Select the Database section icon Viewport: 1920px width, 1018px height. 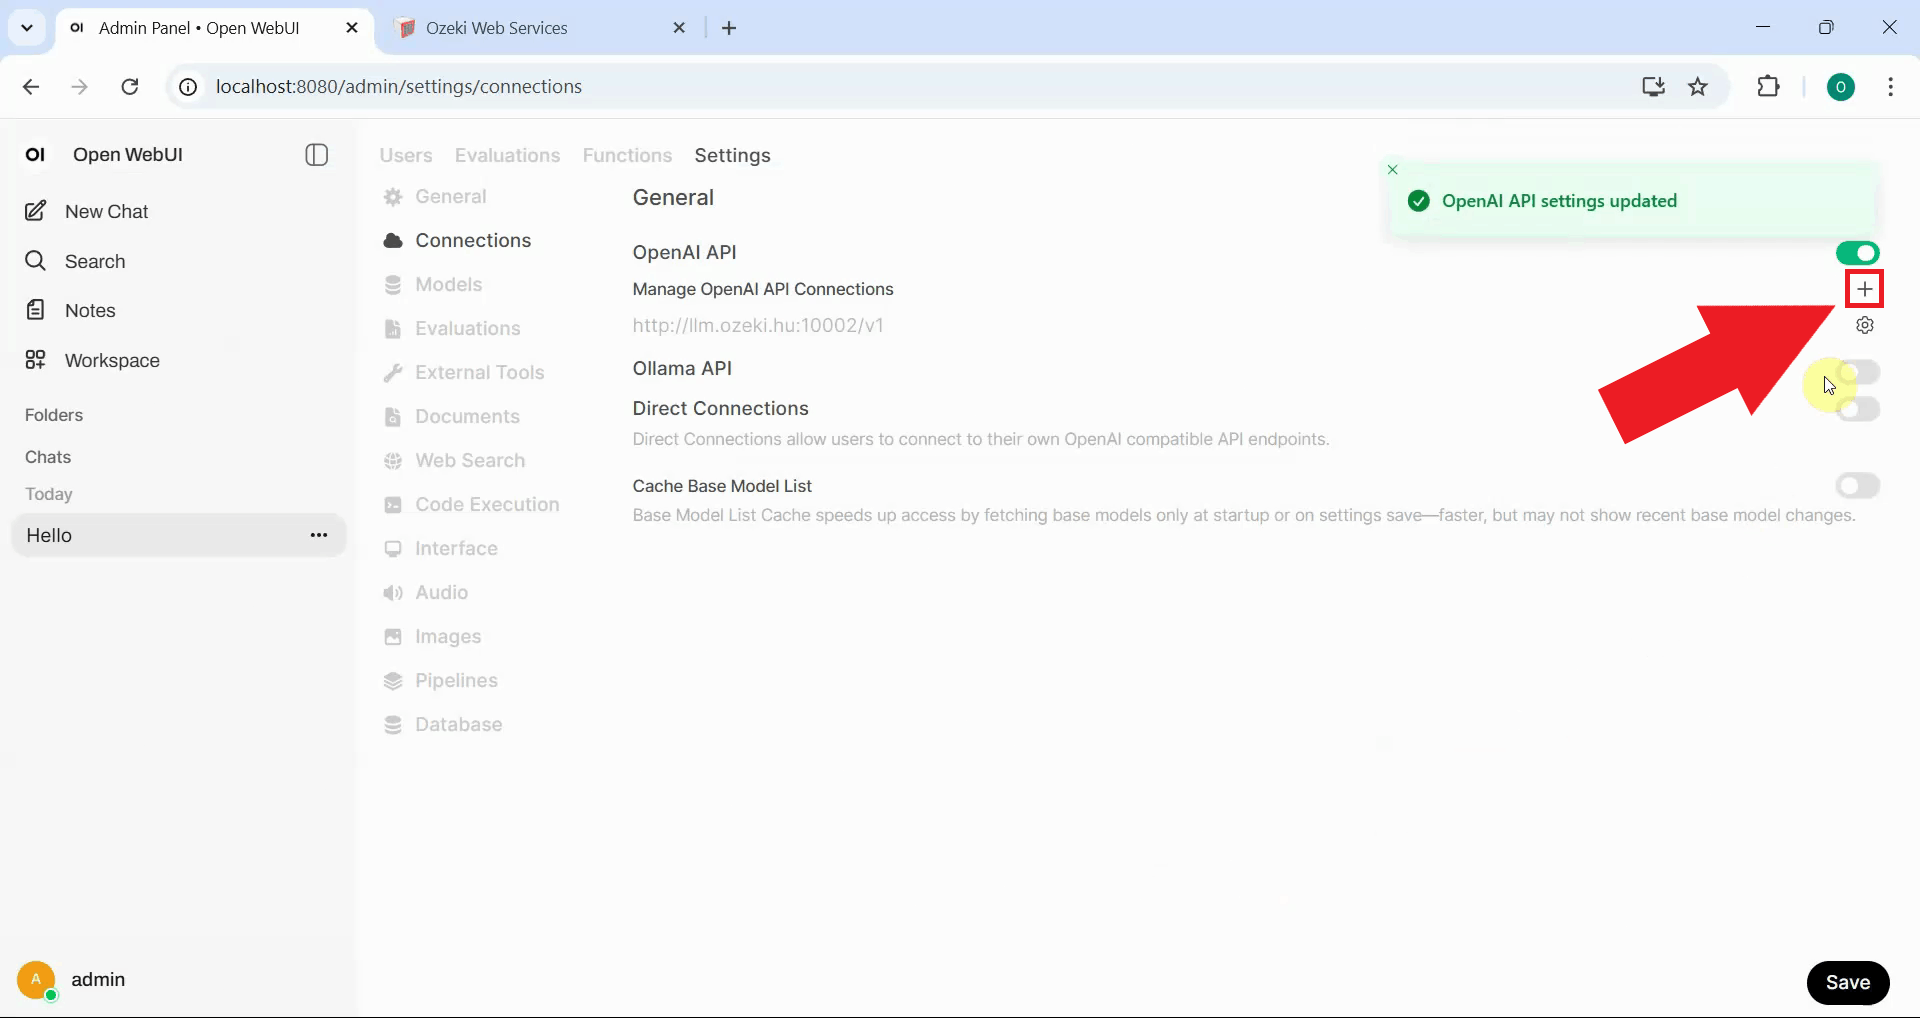(x=393, y=724)
